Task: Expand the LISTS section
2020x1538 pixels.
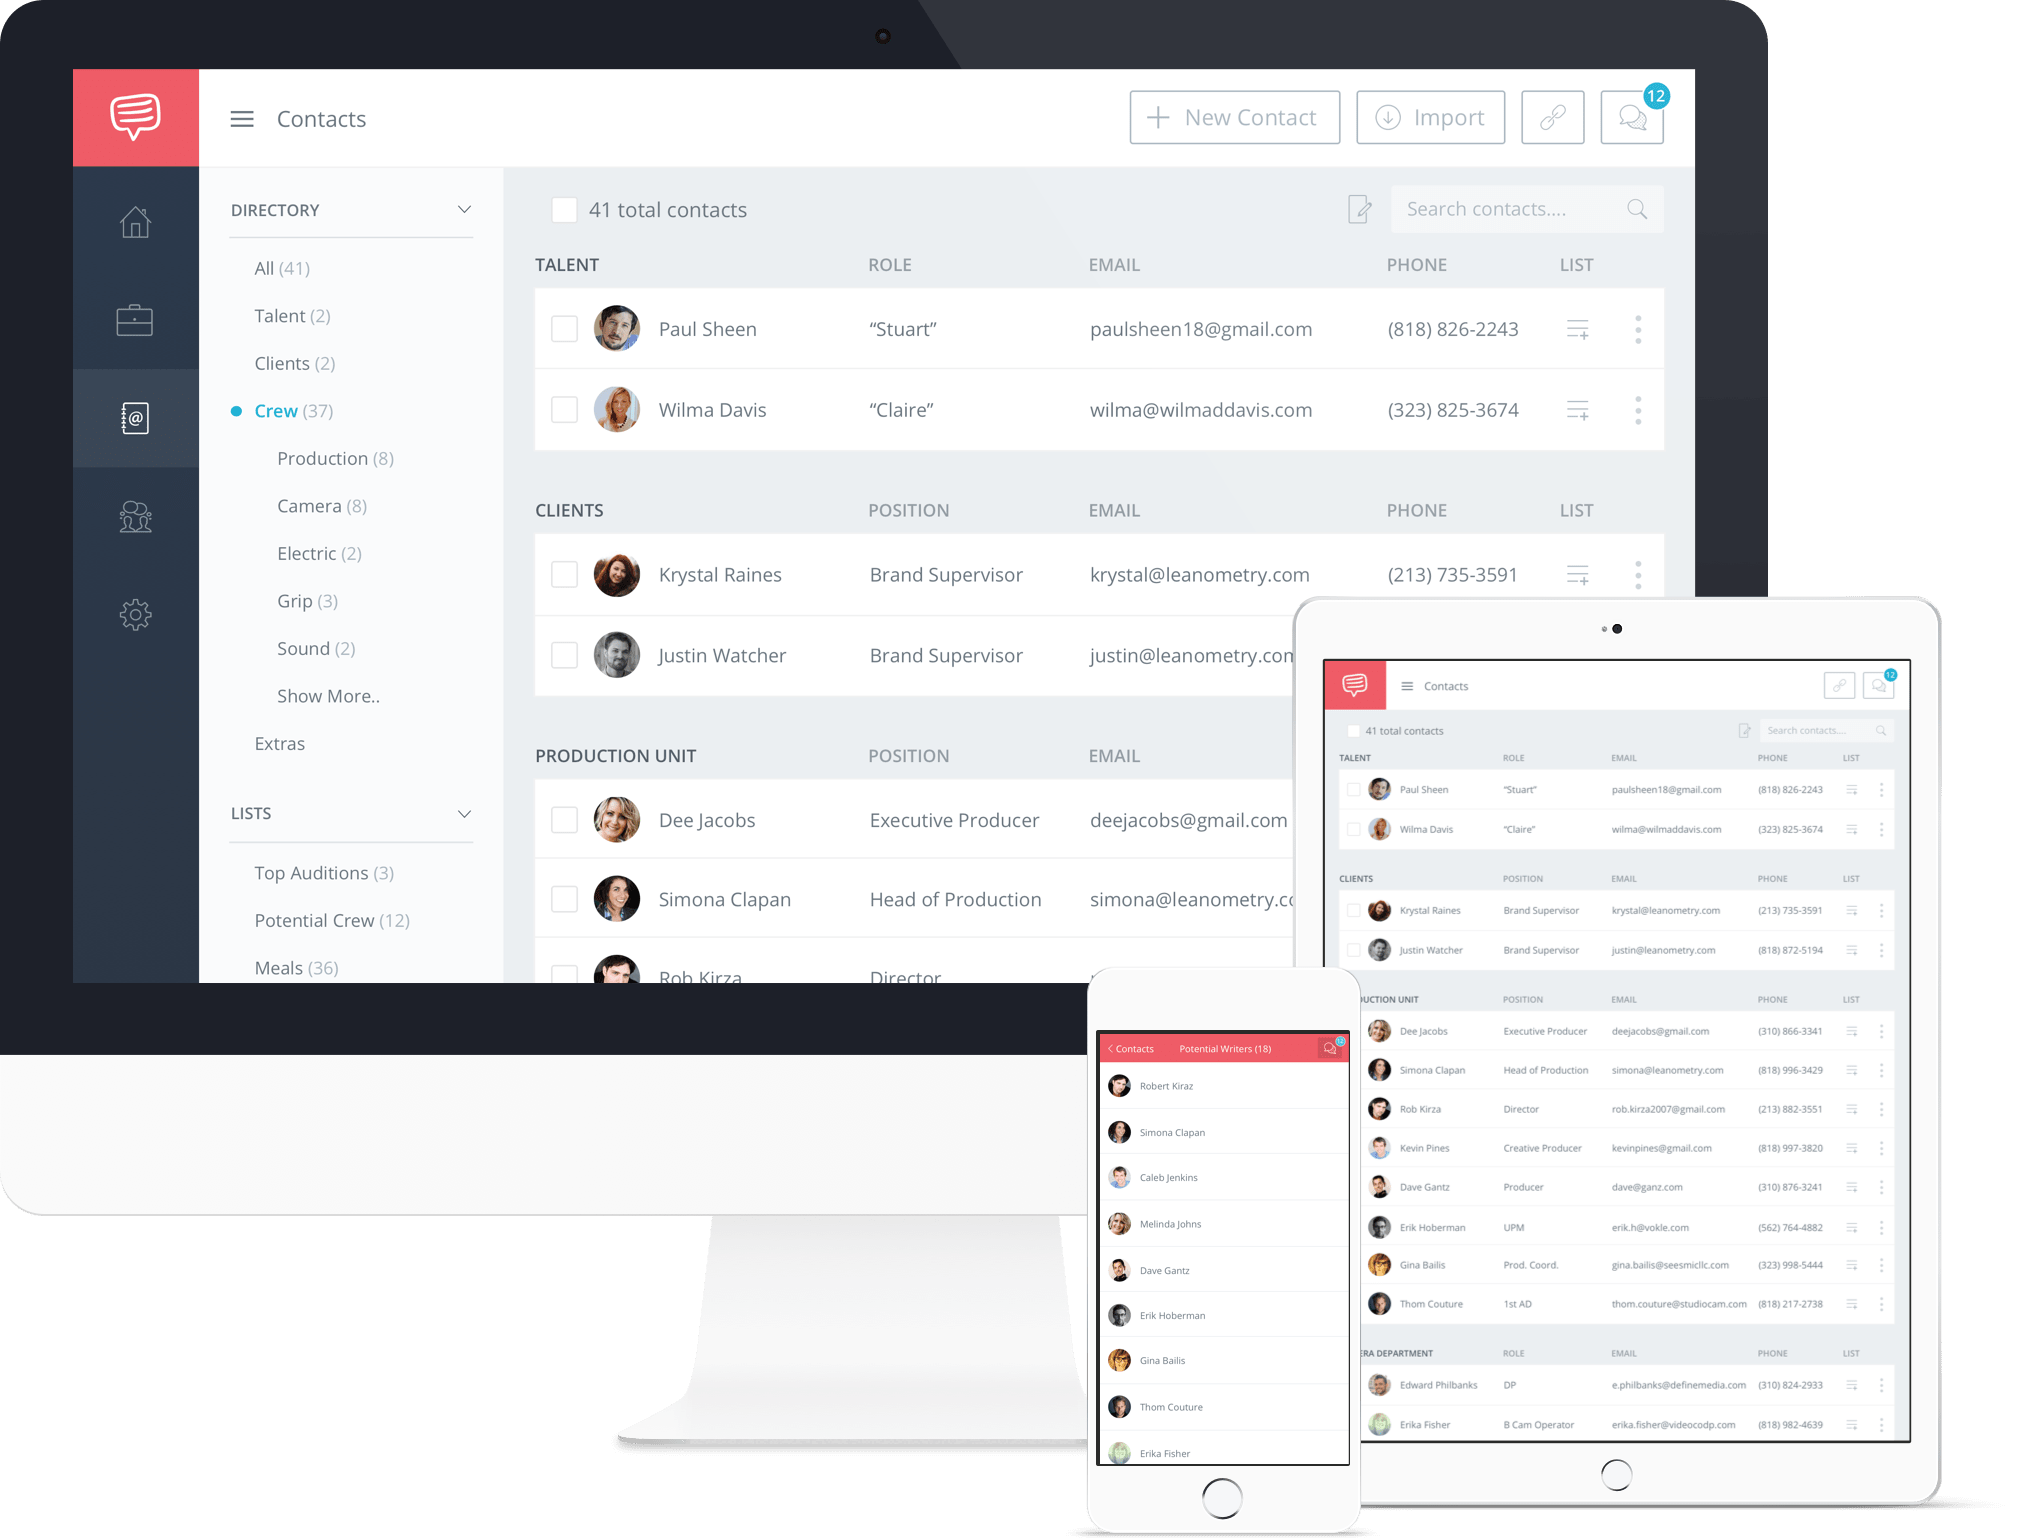Action: pyautogui.click(x=465, y=813)
